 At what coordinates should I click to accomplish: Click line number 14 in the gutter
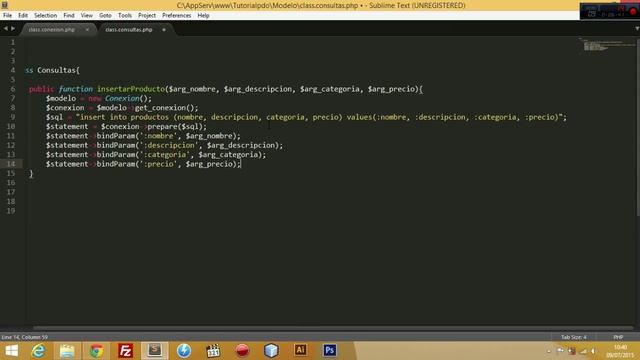pyautogui.click(x=11, y=164)
